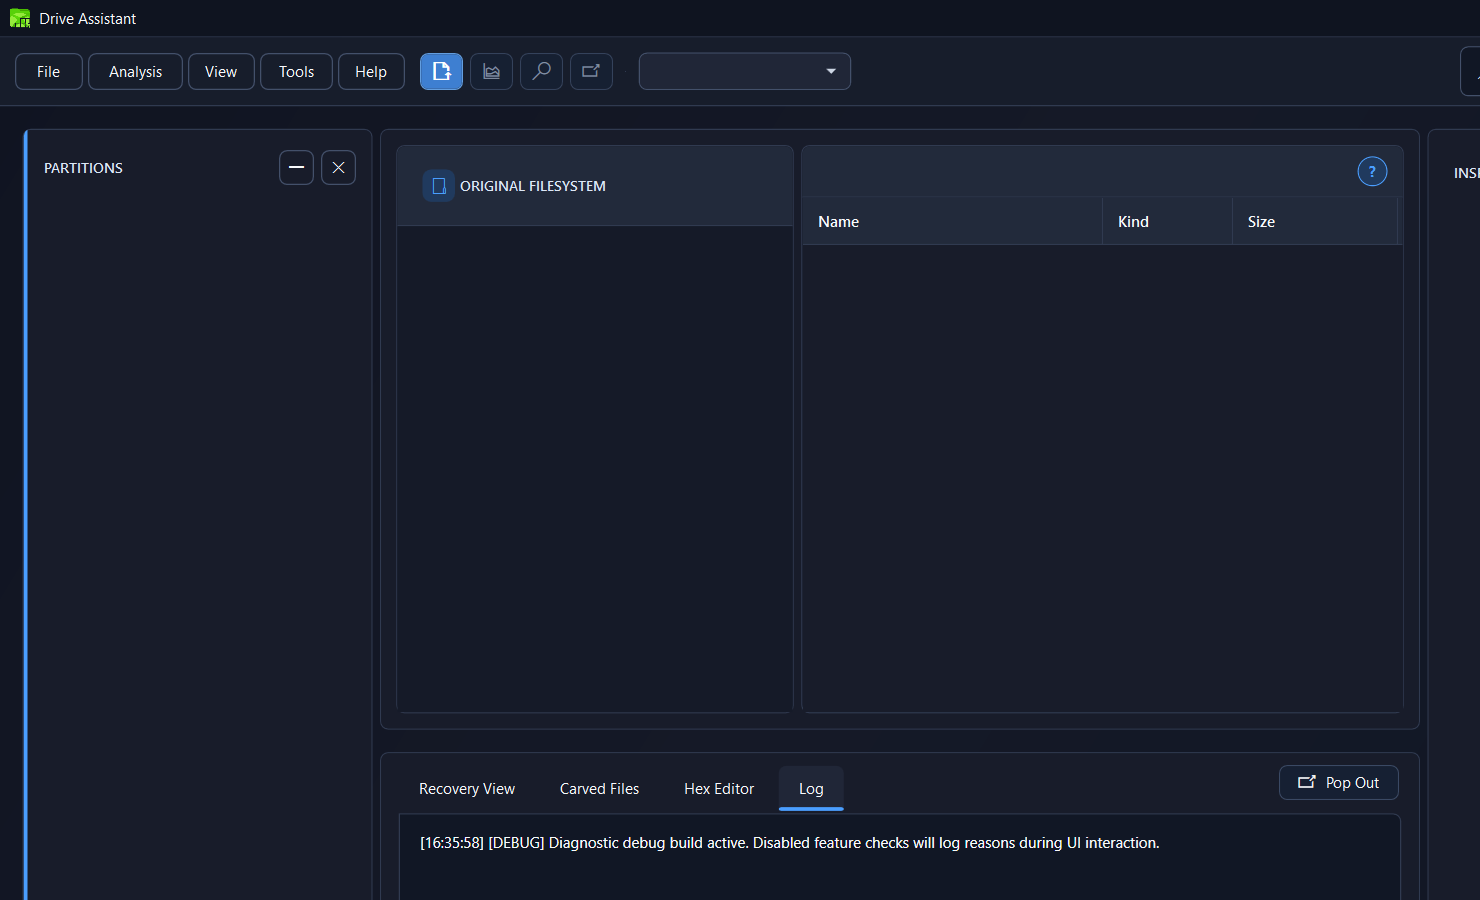This screenshot has height=900, width=1480.
Task: Close the Partitions panel with the X button
Action: tap(338, 168)
